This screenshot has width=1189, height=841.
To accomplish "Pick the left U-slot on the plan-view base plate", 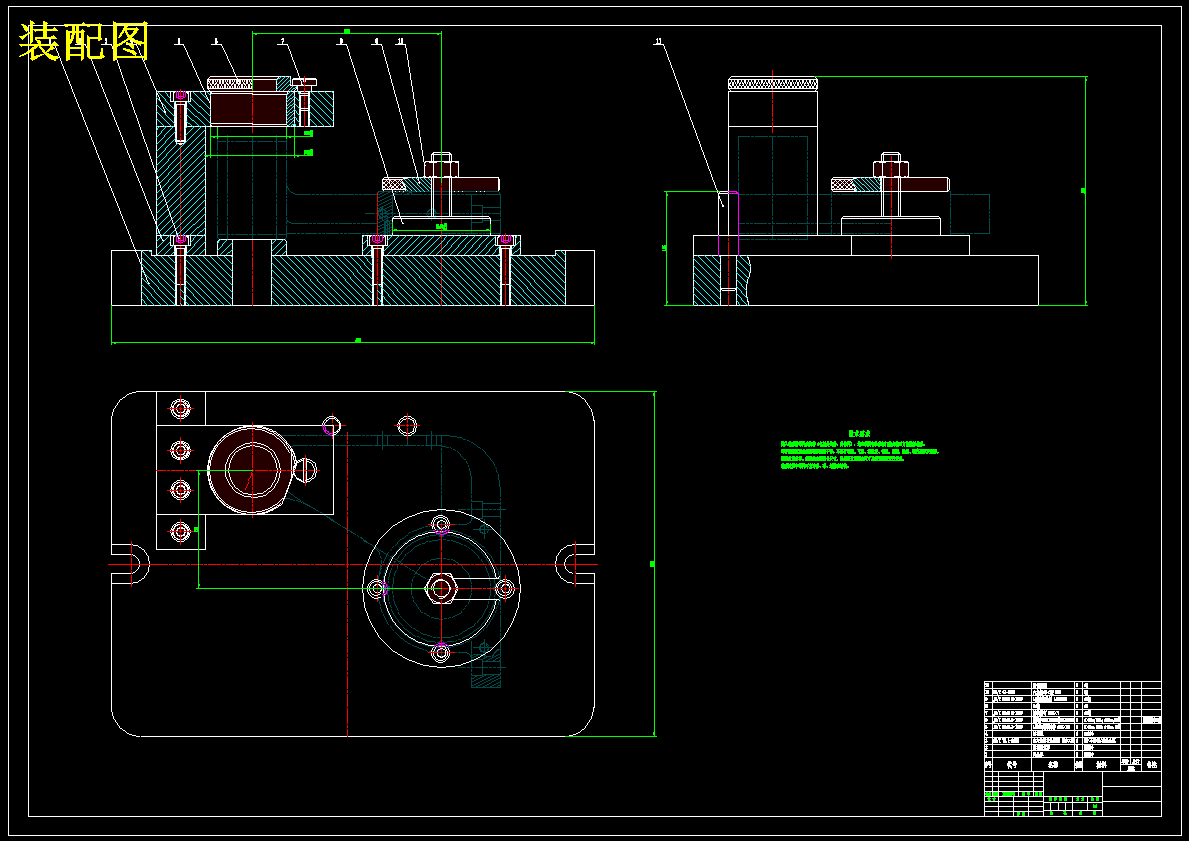I will tap(130, 565).
